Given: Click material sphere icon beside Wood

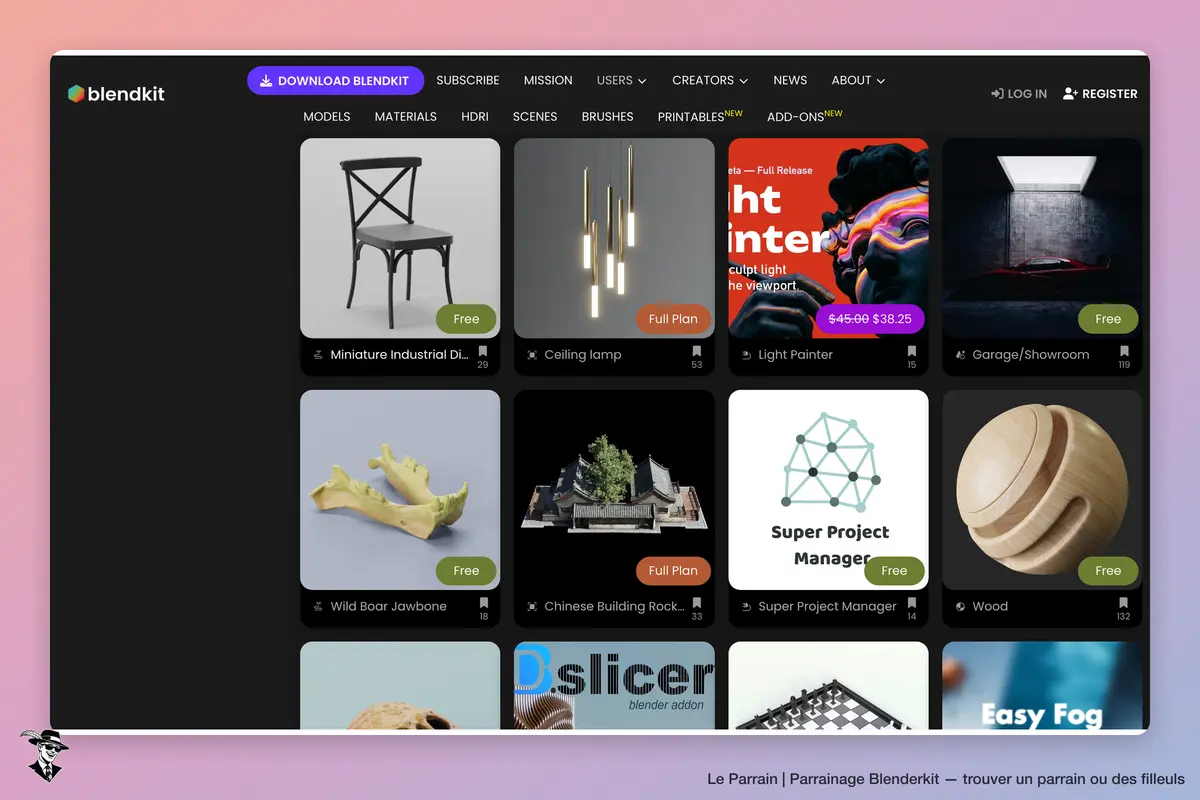Looking at the screenshot, I should coord(960,606).
